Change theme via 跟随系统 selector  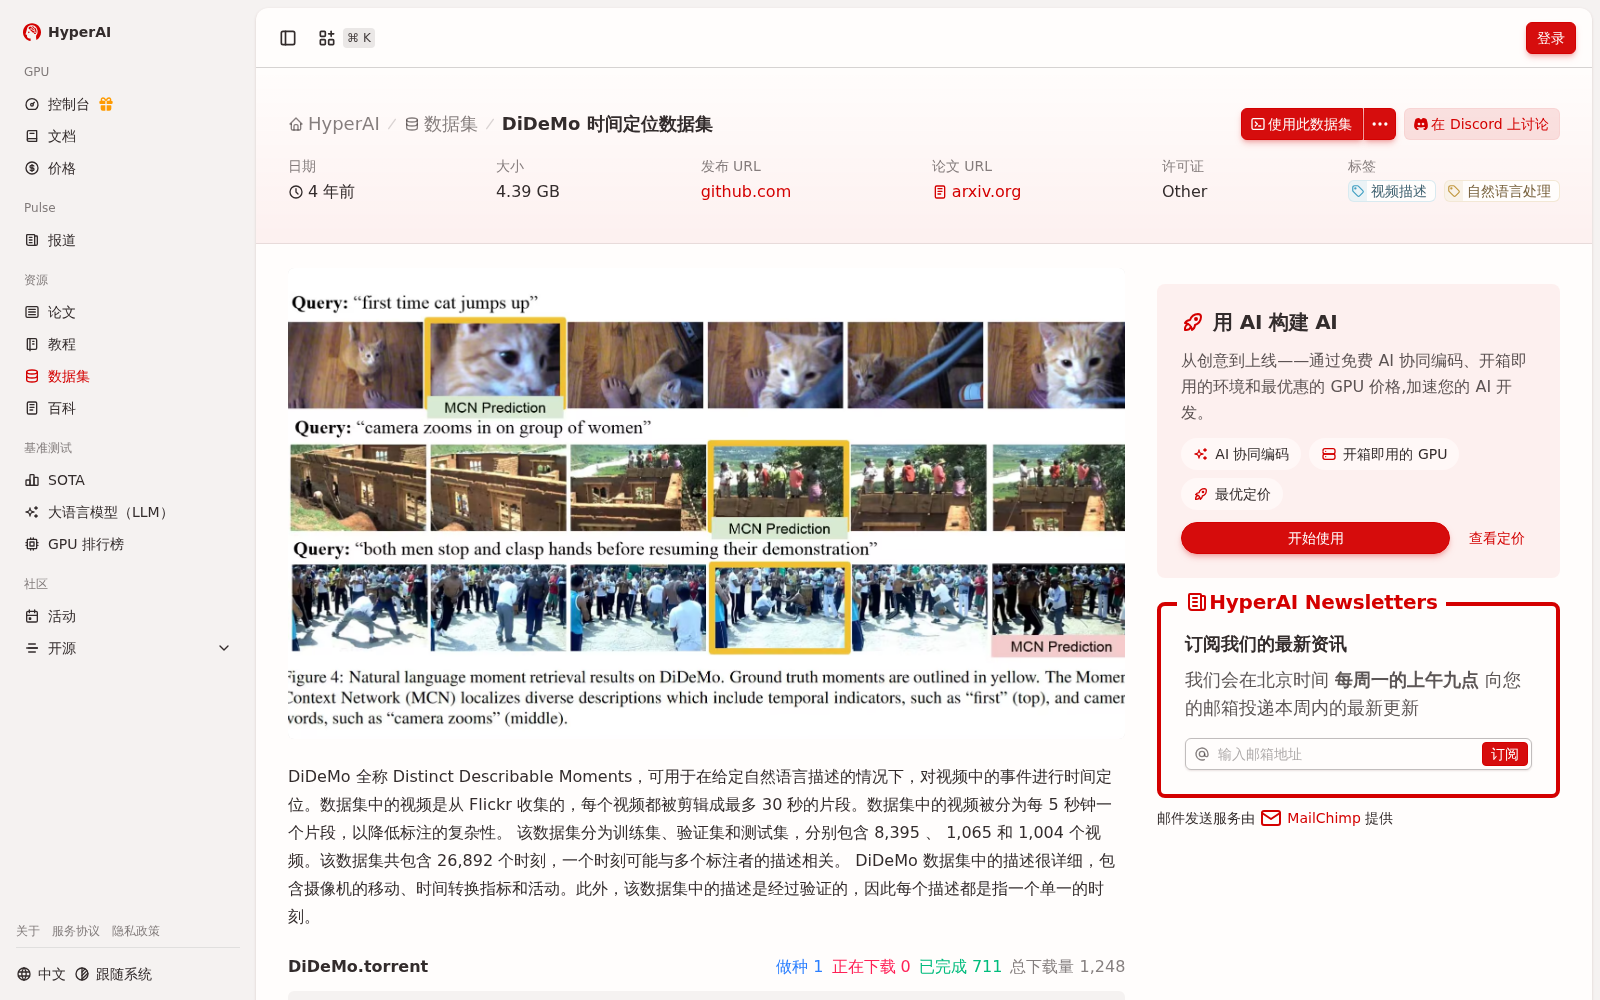pyautogui.click(x=113, y=974)
